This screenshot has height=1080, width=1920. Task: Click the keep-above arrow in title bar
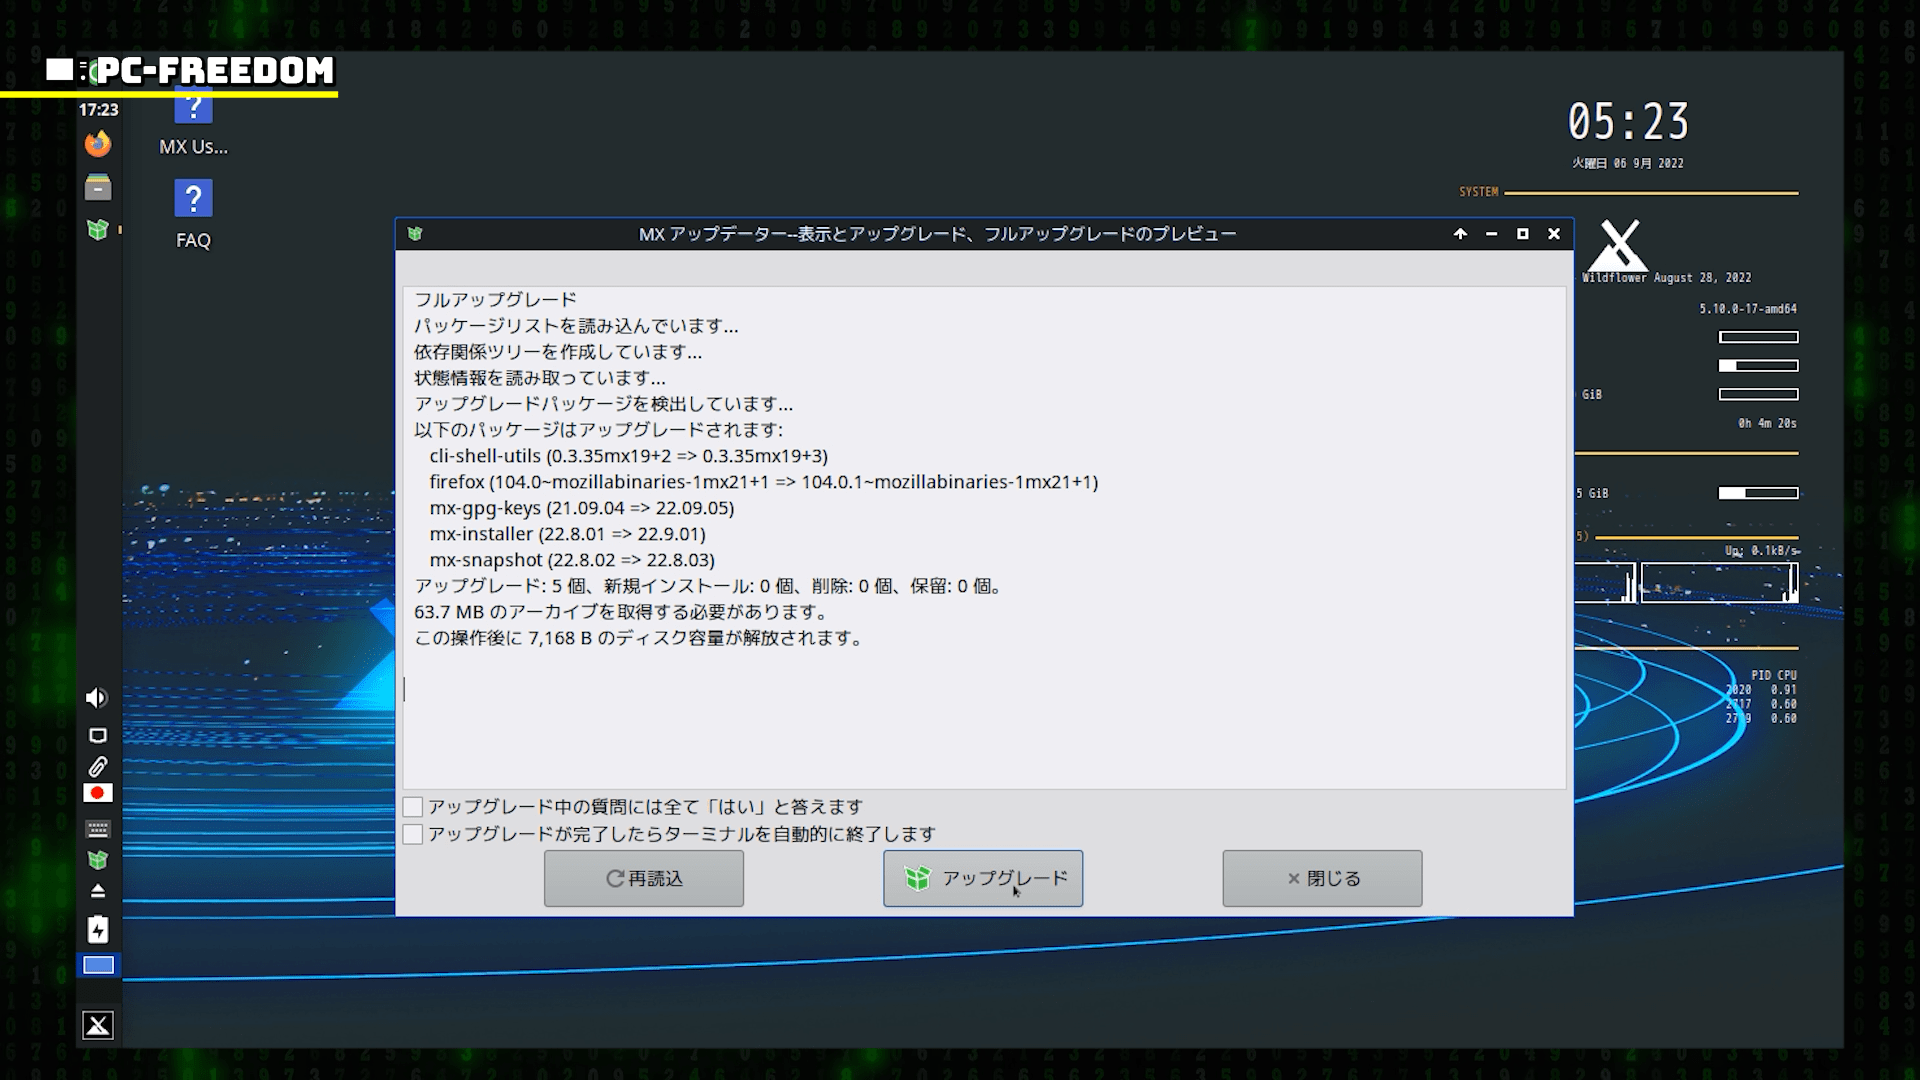(1460, 234)
